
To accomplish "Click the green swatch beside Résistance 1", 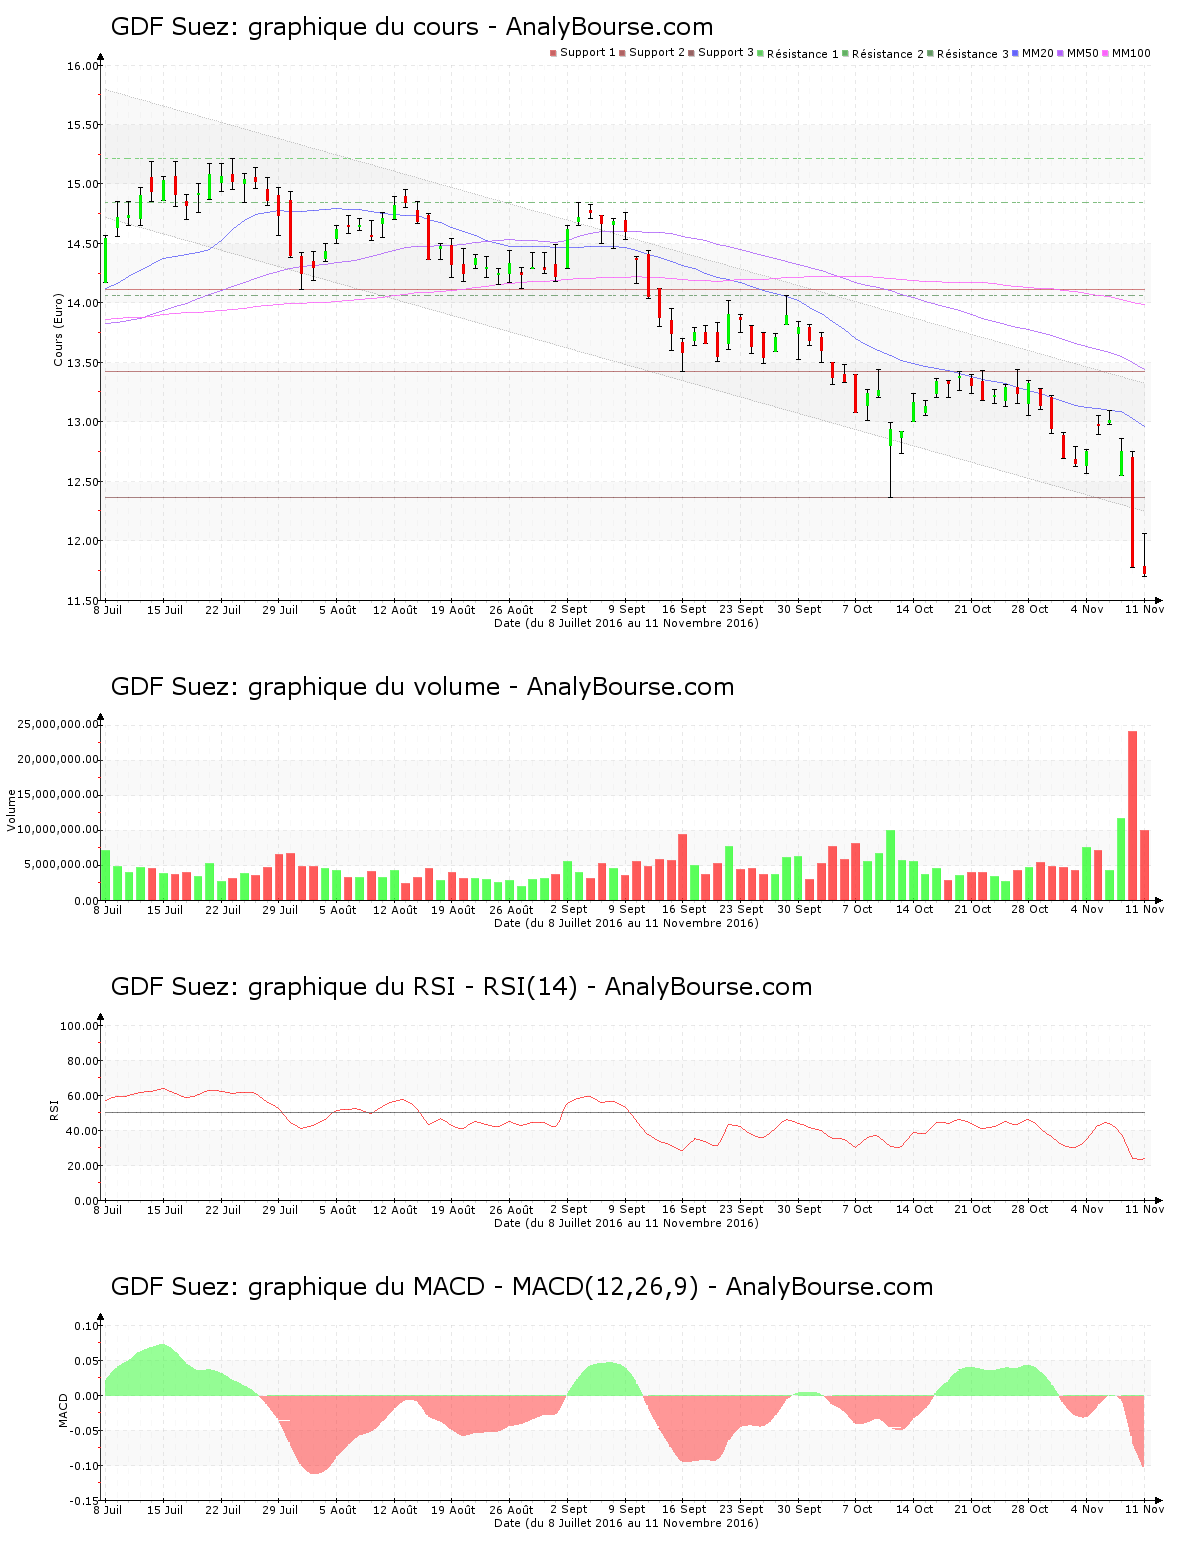I will 761,53.
